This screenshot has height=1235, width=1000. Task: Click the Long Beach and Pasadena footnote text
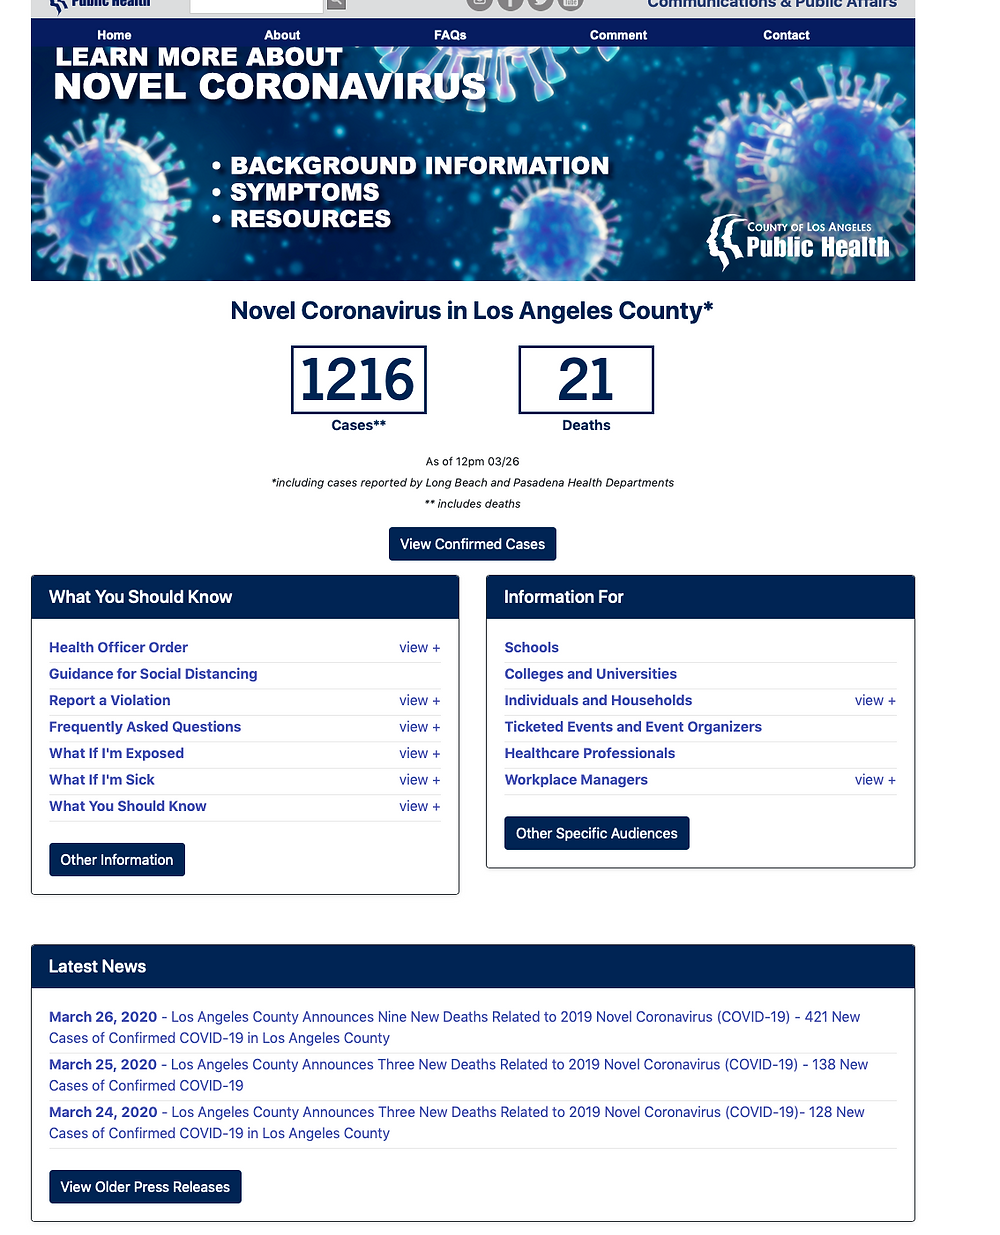472,483
